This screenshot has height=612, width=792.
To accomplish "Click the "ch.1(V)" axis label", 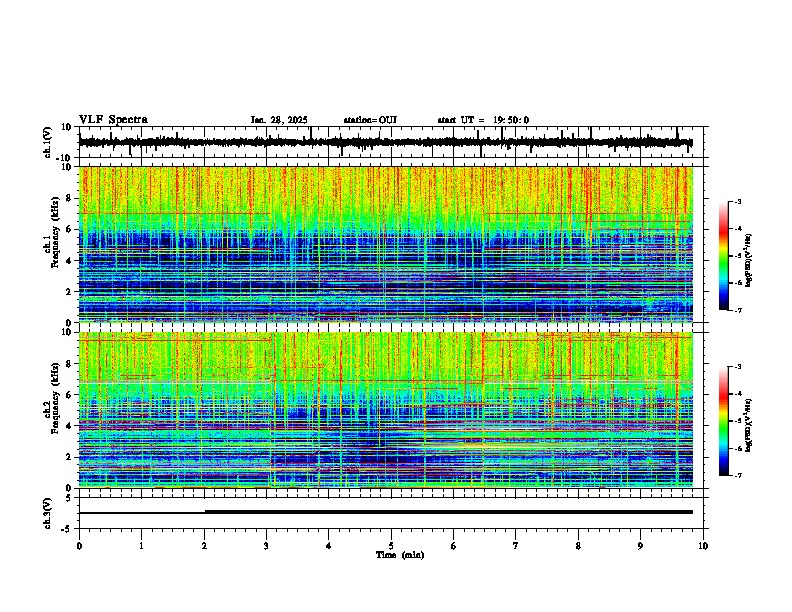I will (x=48, y=142).
